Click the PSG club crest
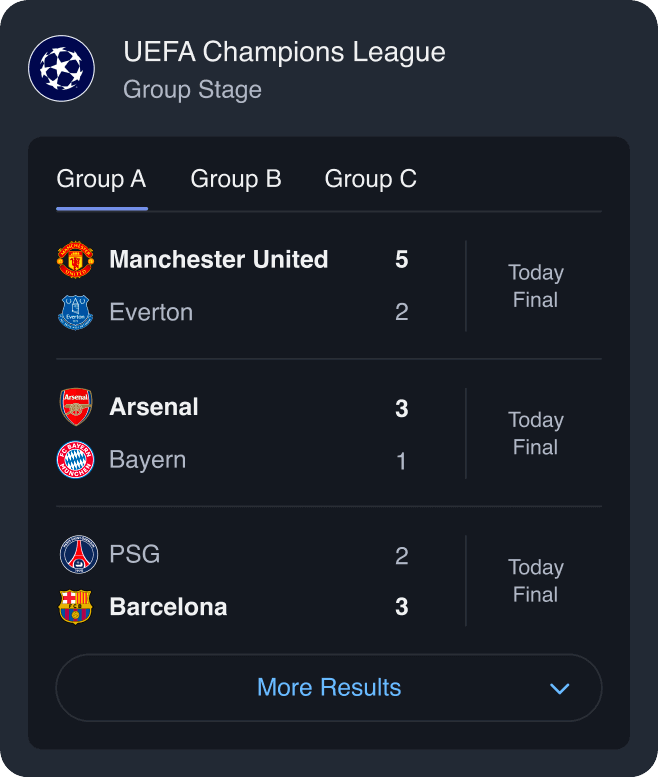Screen dimensions: 658x777 pos(78,555)
